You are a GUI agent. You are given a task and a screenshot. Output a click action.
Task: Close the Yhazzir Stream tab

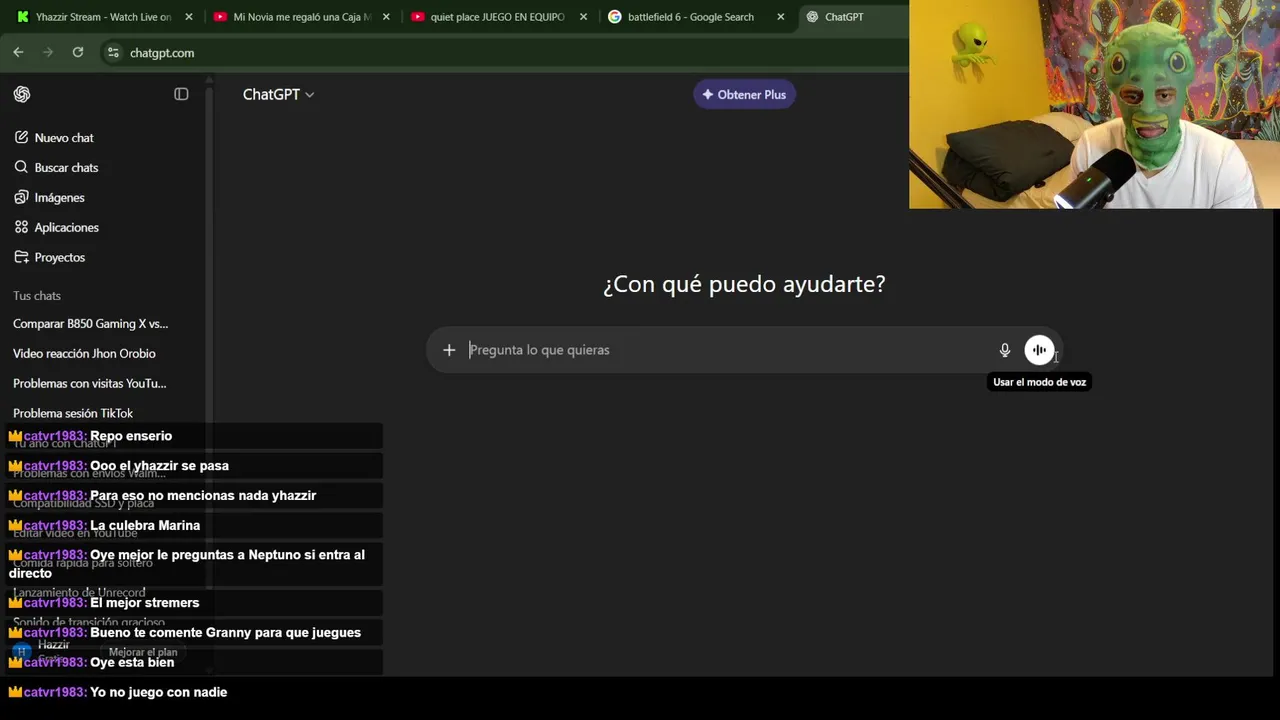coord(188,17)
